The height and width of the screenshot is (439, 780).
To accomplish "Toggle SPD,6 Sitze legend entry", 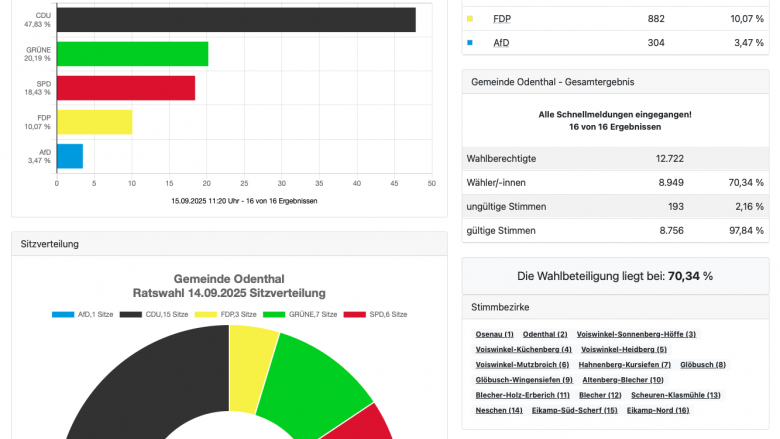I will 376,314.
